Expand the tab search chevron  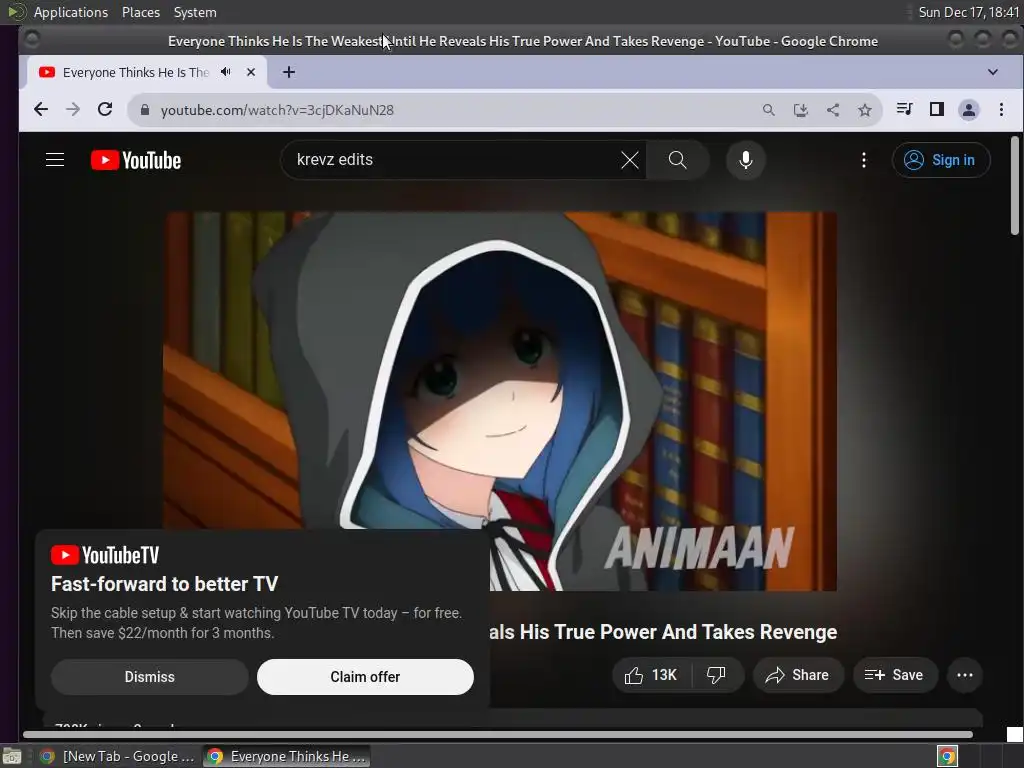pos(993,72)
